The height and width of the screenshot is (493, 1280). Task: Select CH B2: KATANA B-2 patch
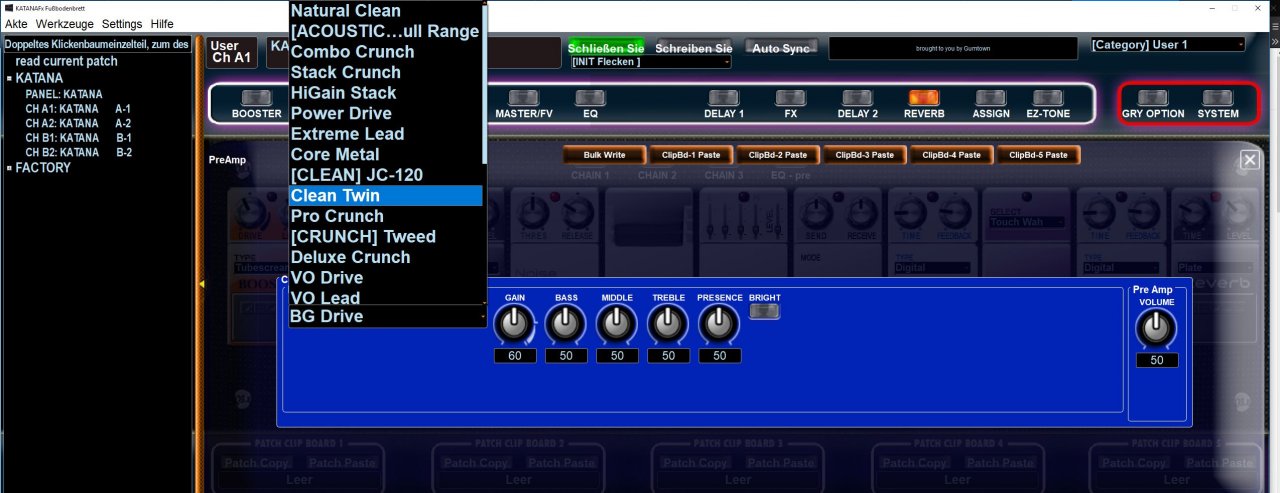tap(78, 153)
